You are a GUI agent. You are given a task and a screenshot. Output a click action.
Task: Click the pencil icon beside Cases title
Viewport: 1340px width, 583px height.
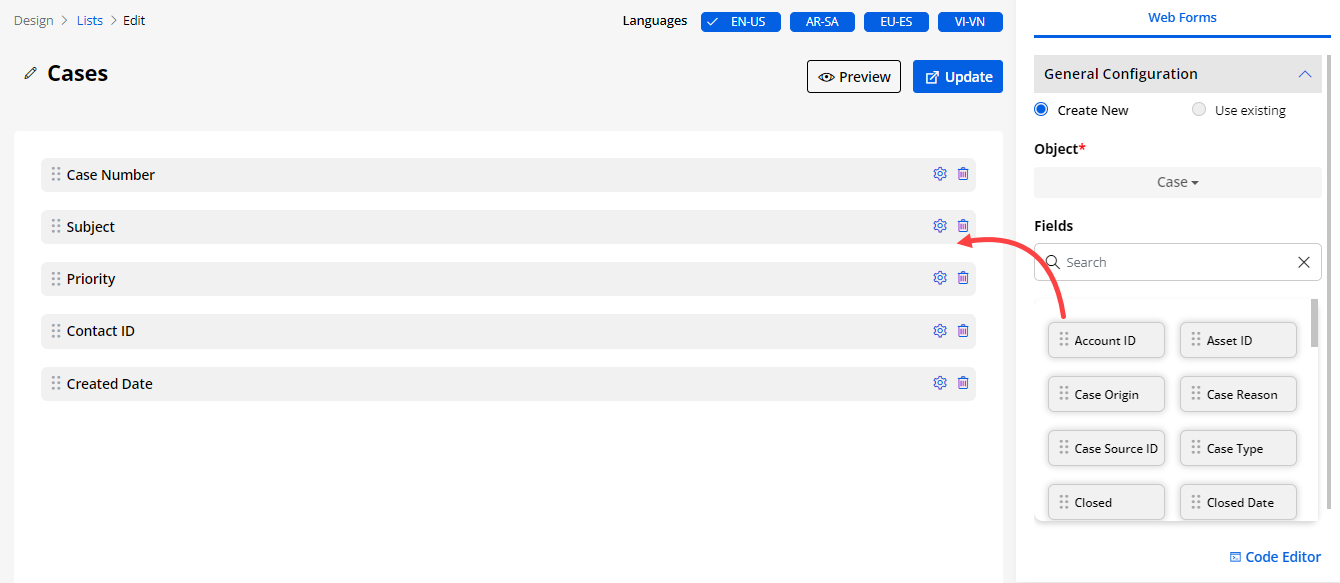(31, 74)
